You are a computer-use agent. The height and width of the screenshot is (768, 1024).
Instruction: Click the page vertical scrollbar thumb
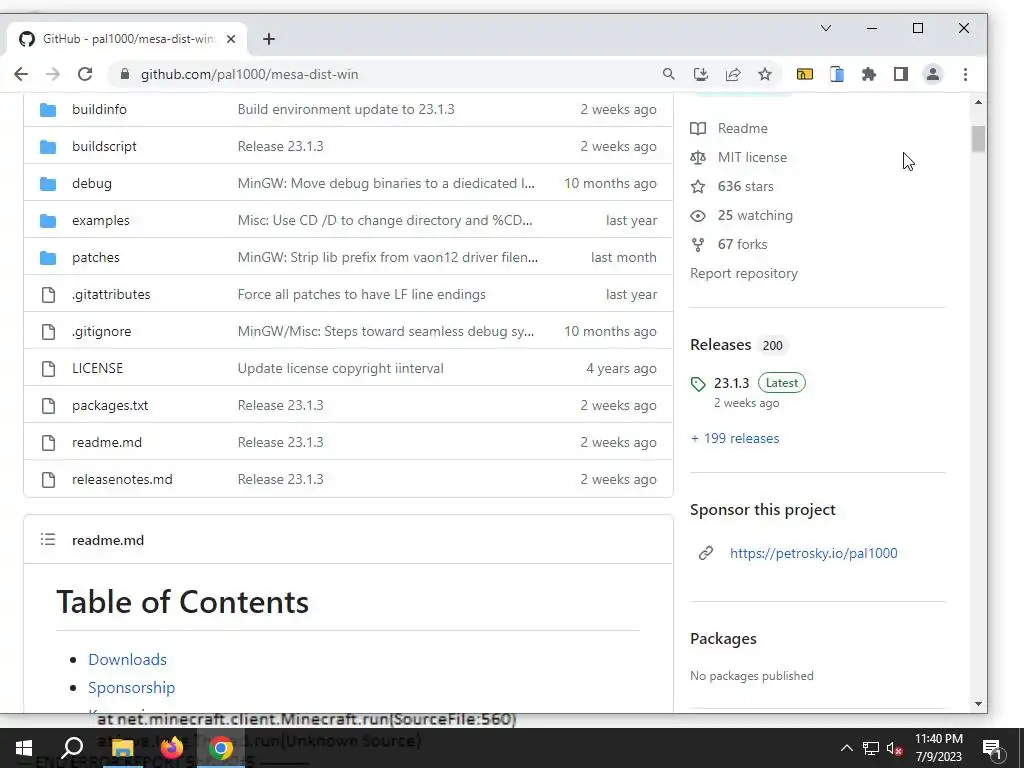point(978,139)
